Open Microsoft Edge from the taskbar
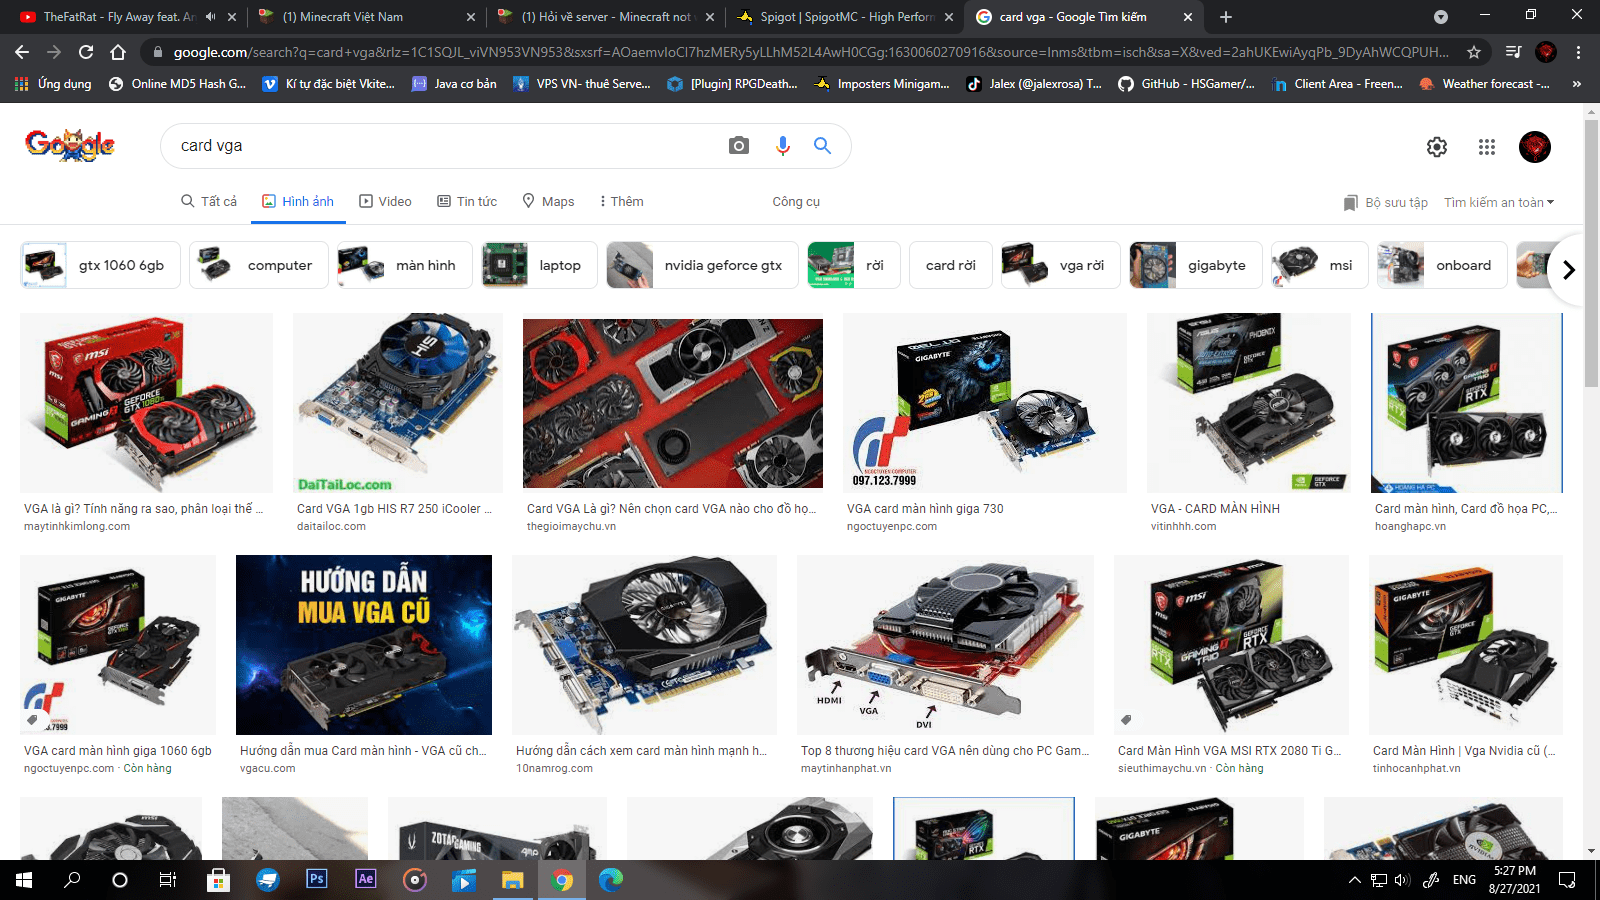 (610, 880)
